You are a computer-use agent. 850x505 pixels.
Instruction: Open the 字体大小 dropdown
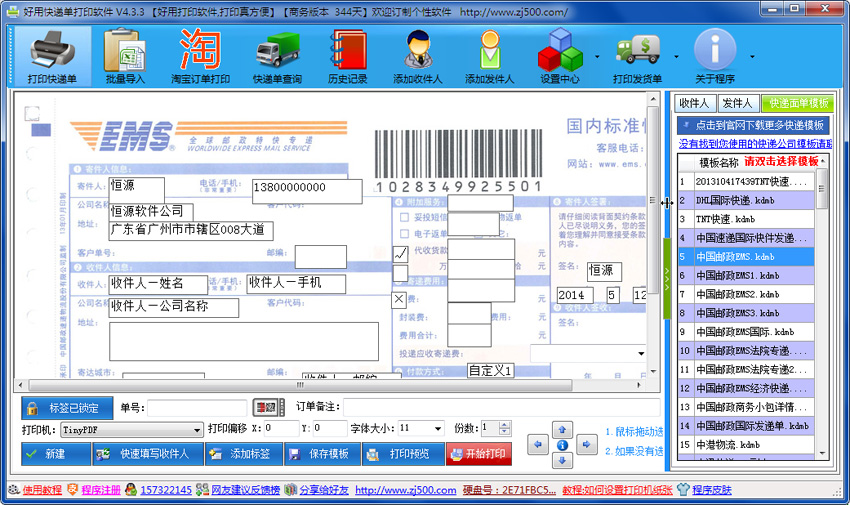pos(437,429)
